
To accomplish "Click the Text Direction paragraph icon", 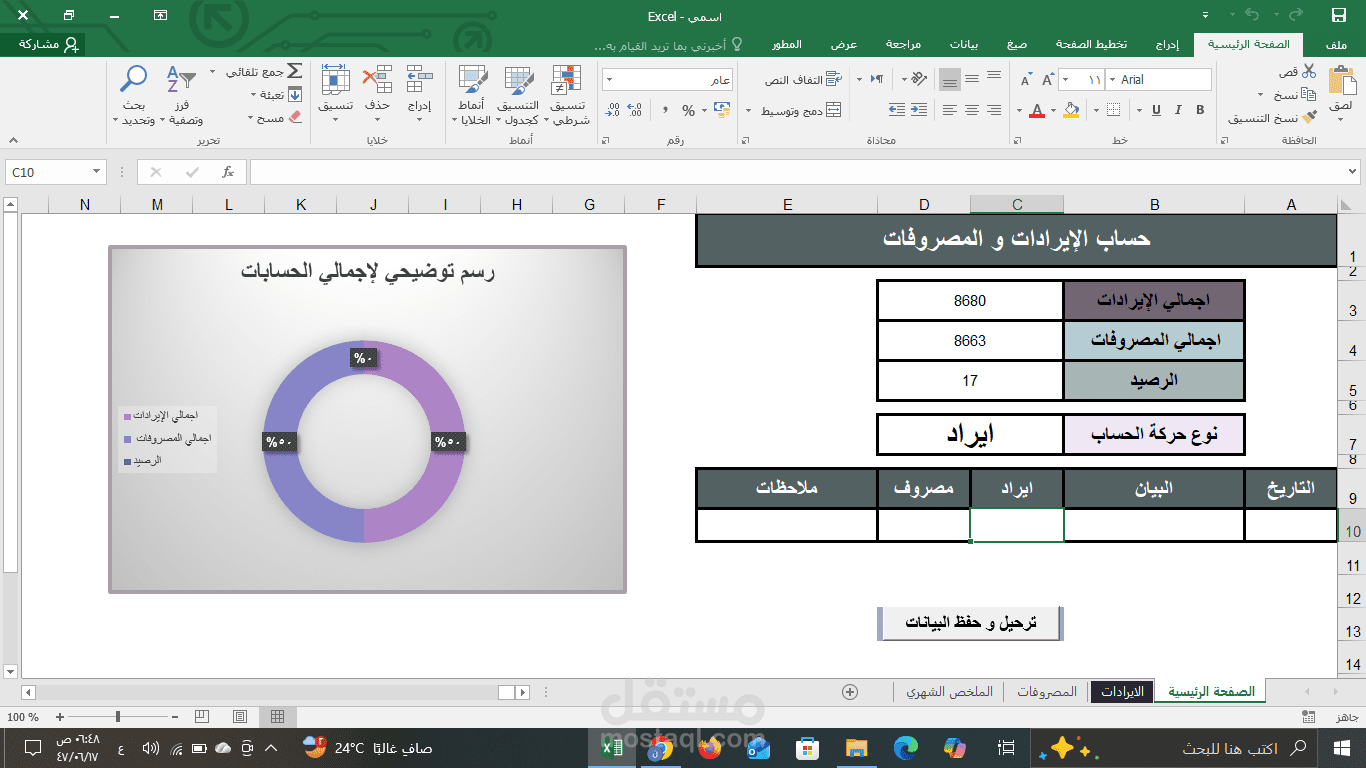I will pyautogui.click(x=877, y=79).
